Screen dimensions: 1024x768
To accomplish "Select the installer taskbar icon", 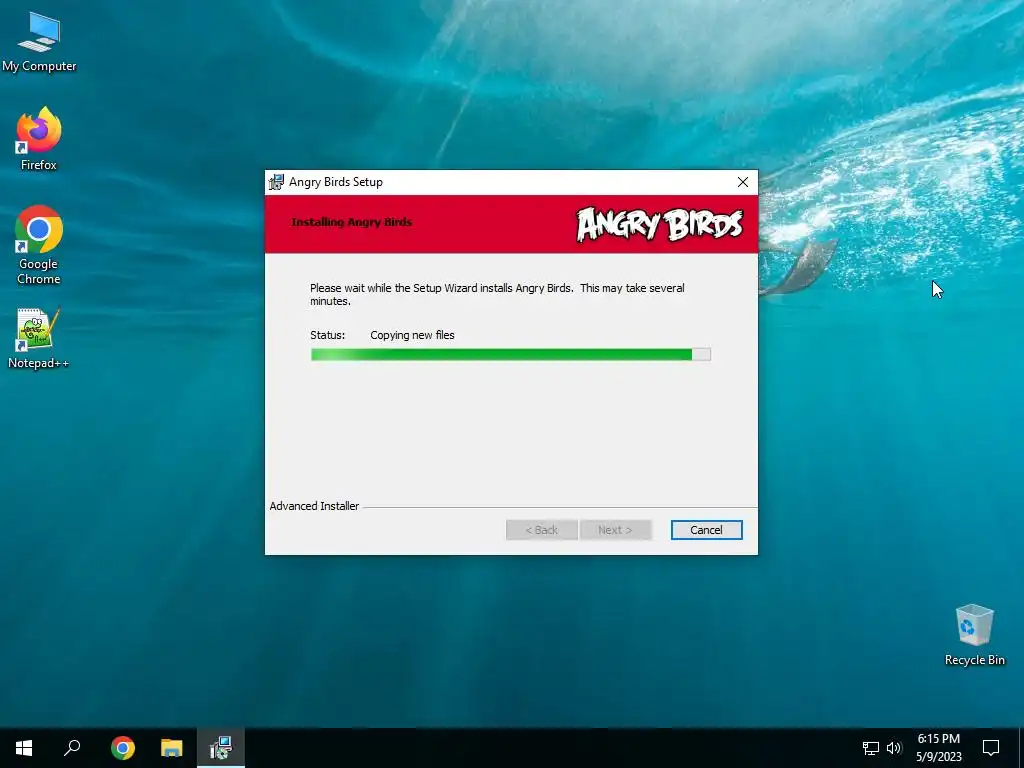I will [x=221, y=748].
